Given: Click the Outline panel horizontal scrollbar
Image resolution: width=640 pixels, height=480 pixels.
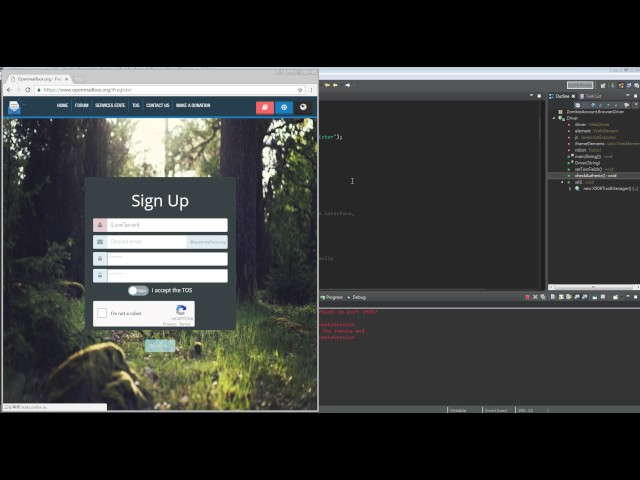Looking at the screenshot, I should 594,287.
